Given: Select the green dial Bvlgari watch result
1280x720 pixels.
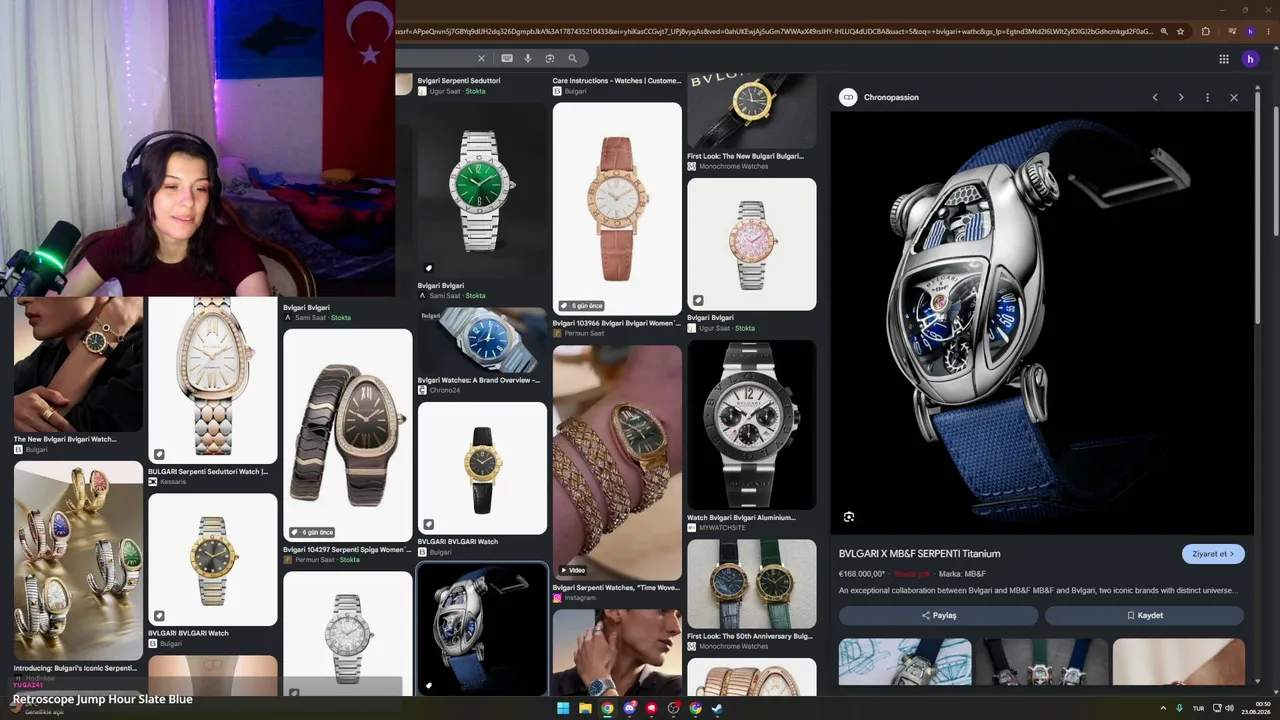Looking at the screenshot, I should click(x=482, y=190).
